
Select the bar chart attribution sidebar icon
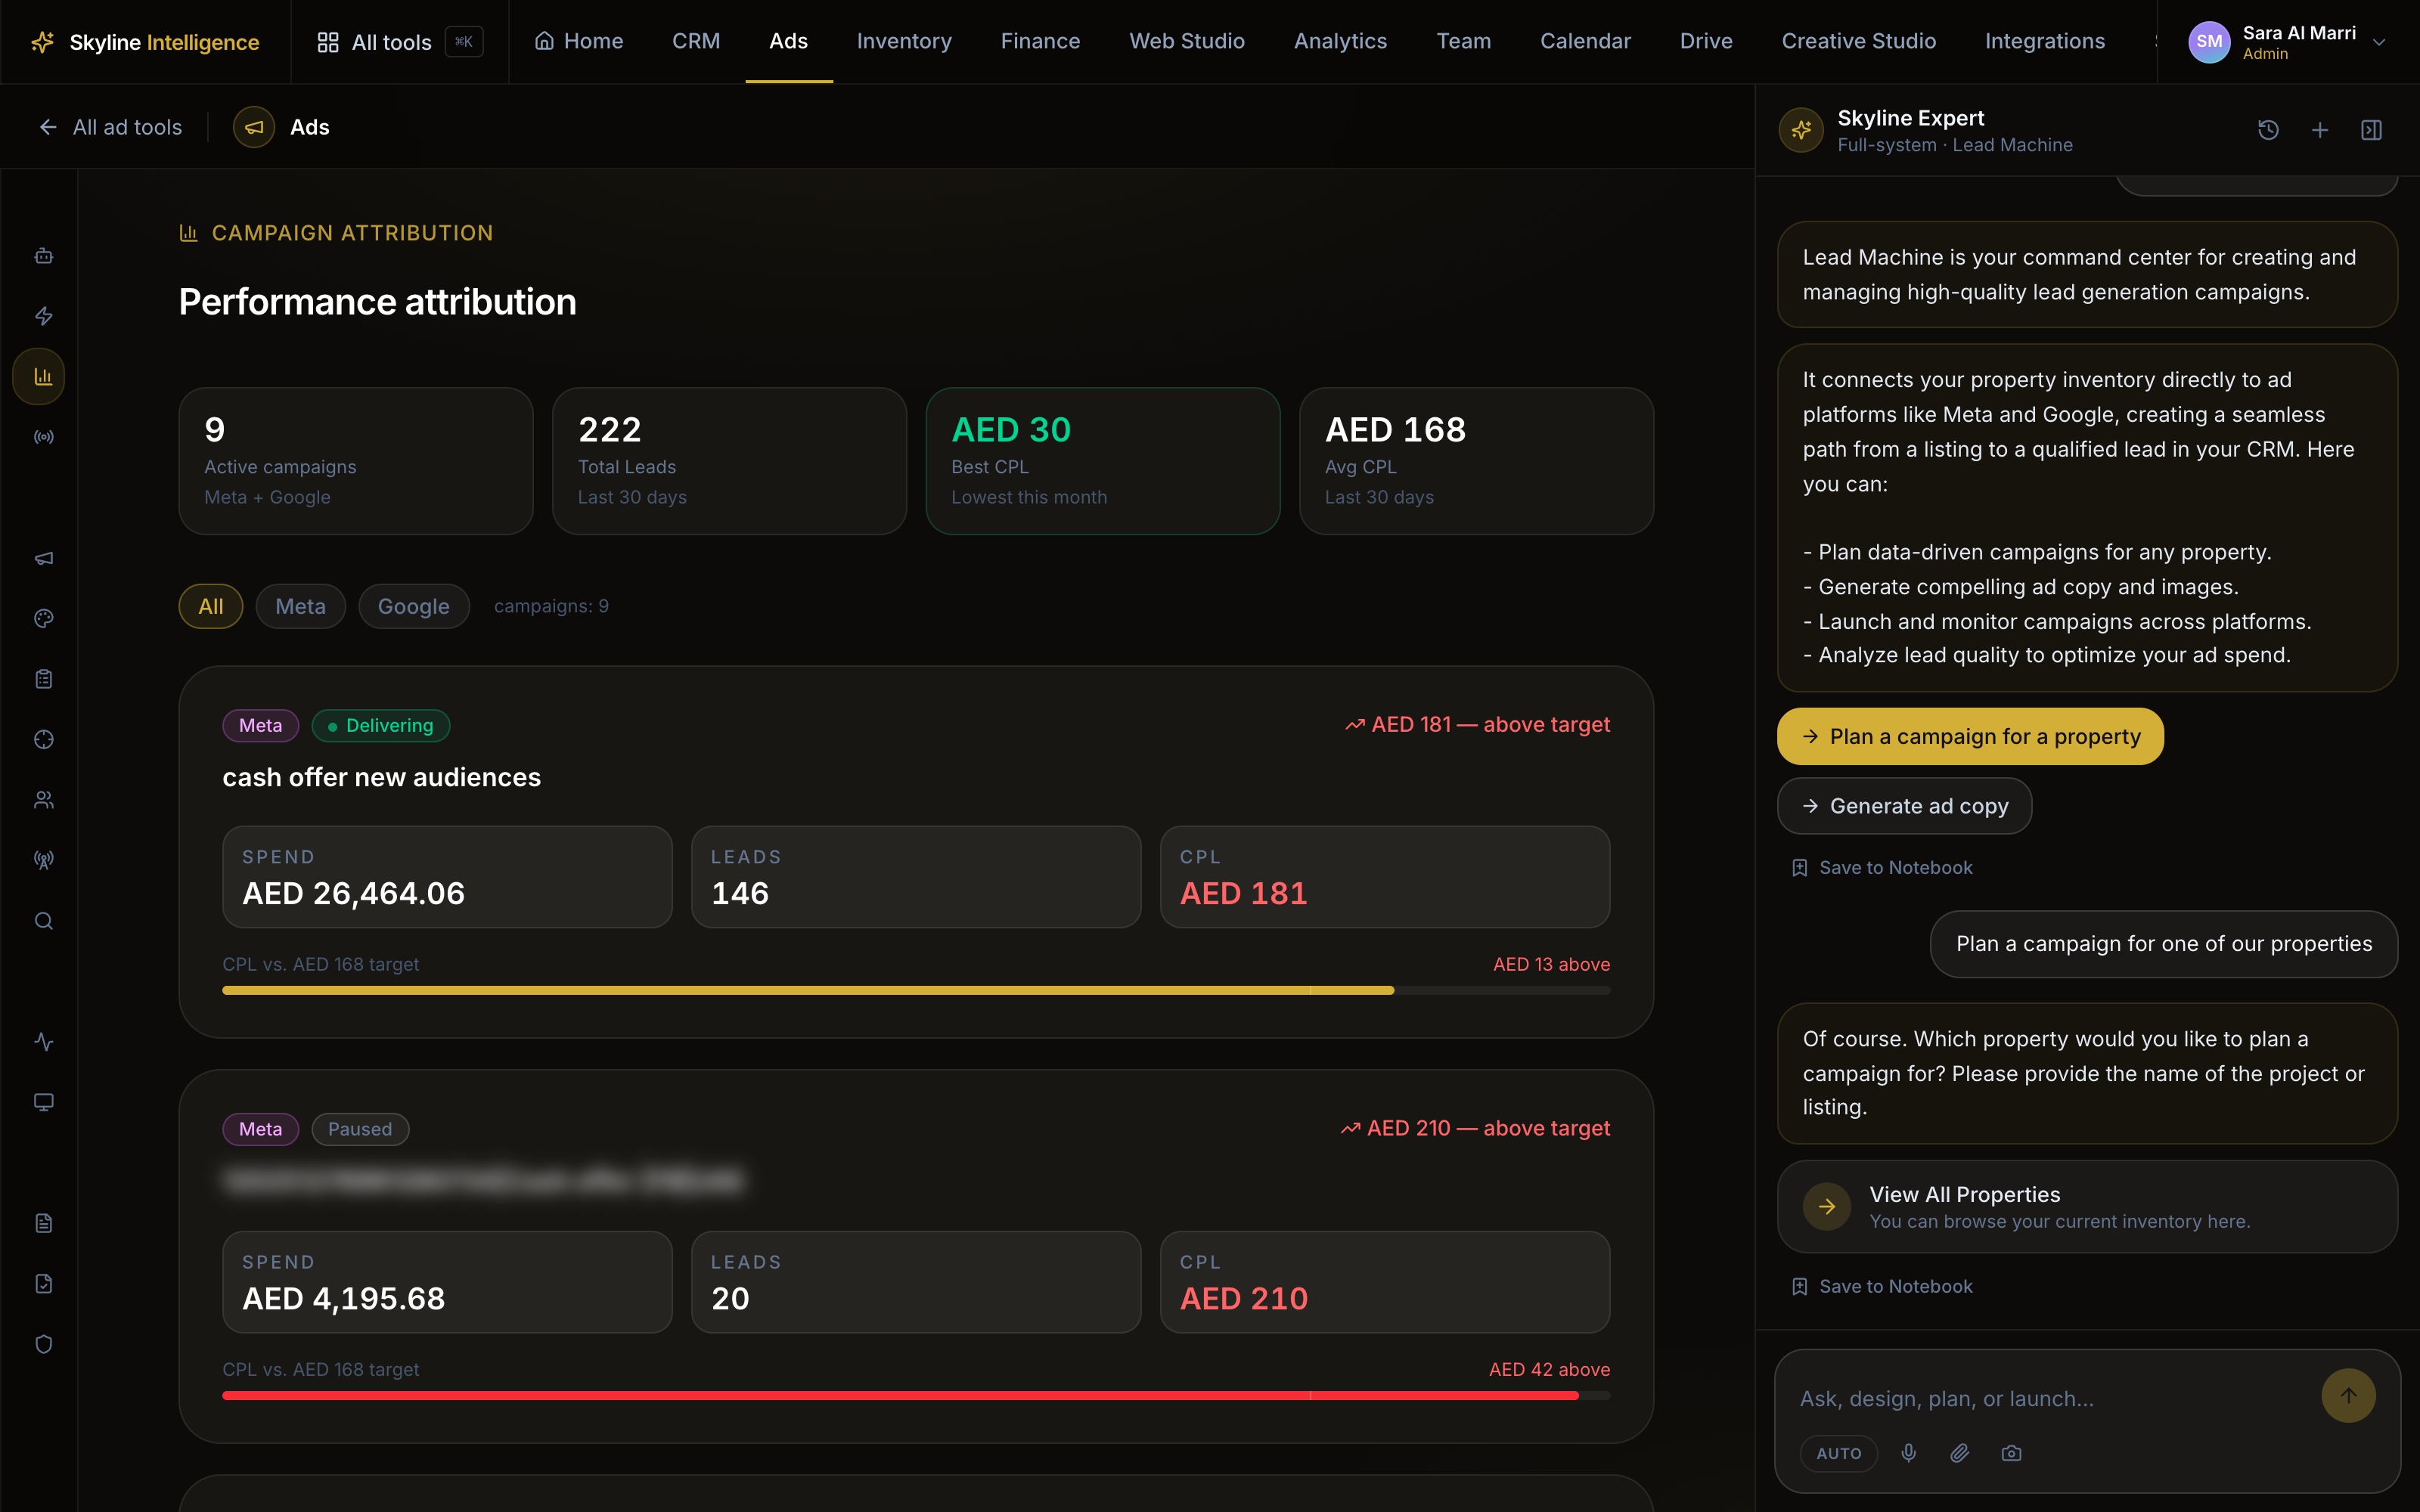[x=39, y=377]
